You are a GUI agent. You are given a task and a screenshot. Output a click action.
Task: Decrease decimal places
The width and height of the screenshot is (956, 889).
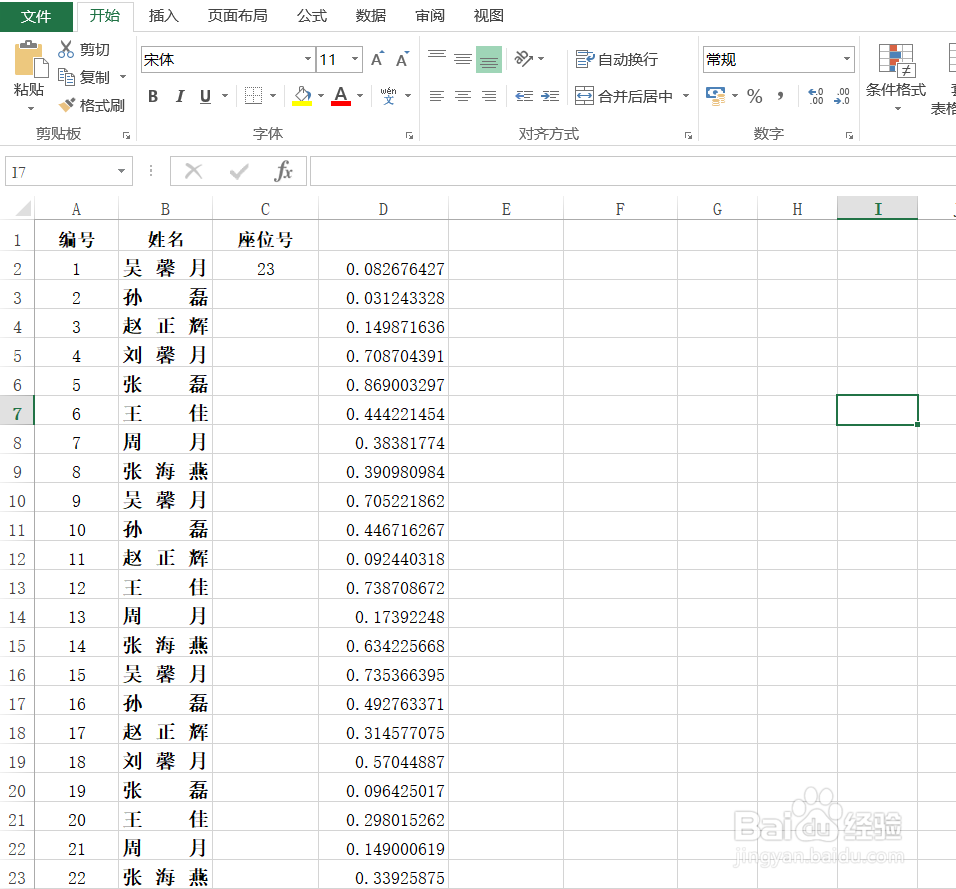point(842,96)
